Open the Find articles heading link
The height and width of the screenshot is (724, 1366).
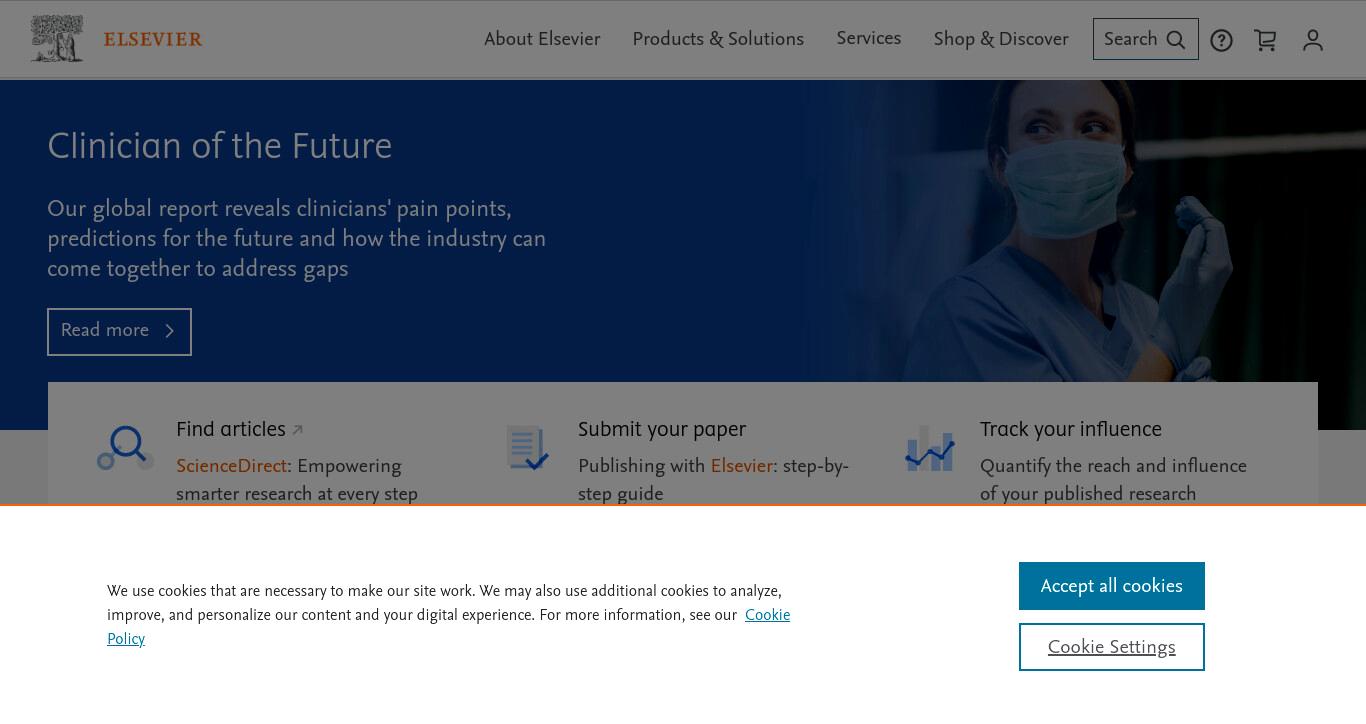point(231,429)
